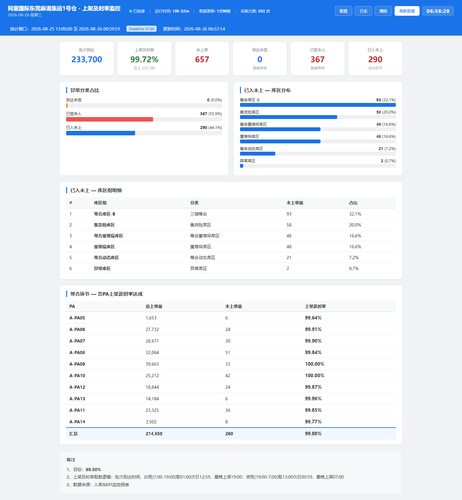The image size is (462, 500).
Task: Click the green connection status dot
Action: [x=130, y=11]
